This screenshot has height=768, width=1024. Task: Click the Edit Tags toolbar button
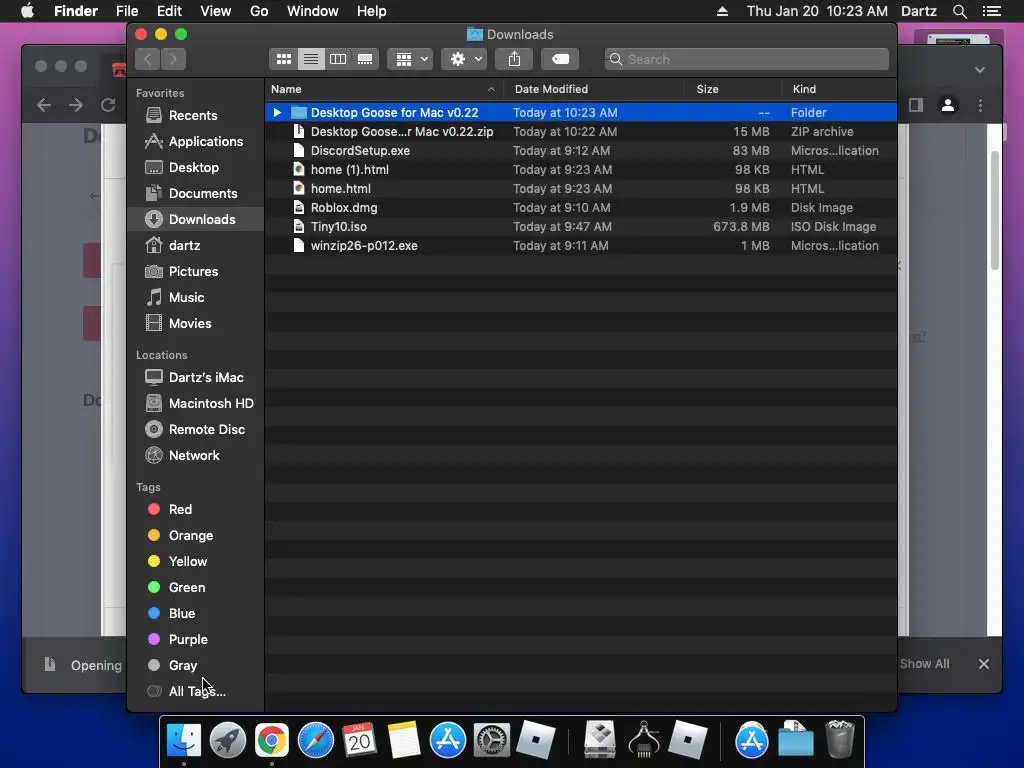(x=560, y=59)
